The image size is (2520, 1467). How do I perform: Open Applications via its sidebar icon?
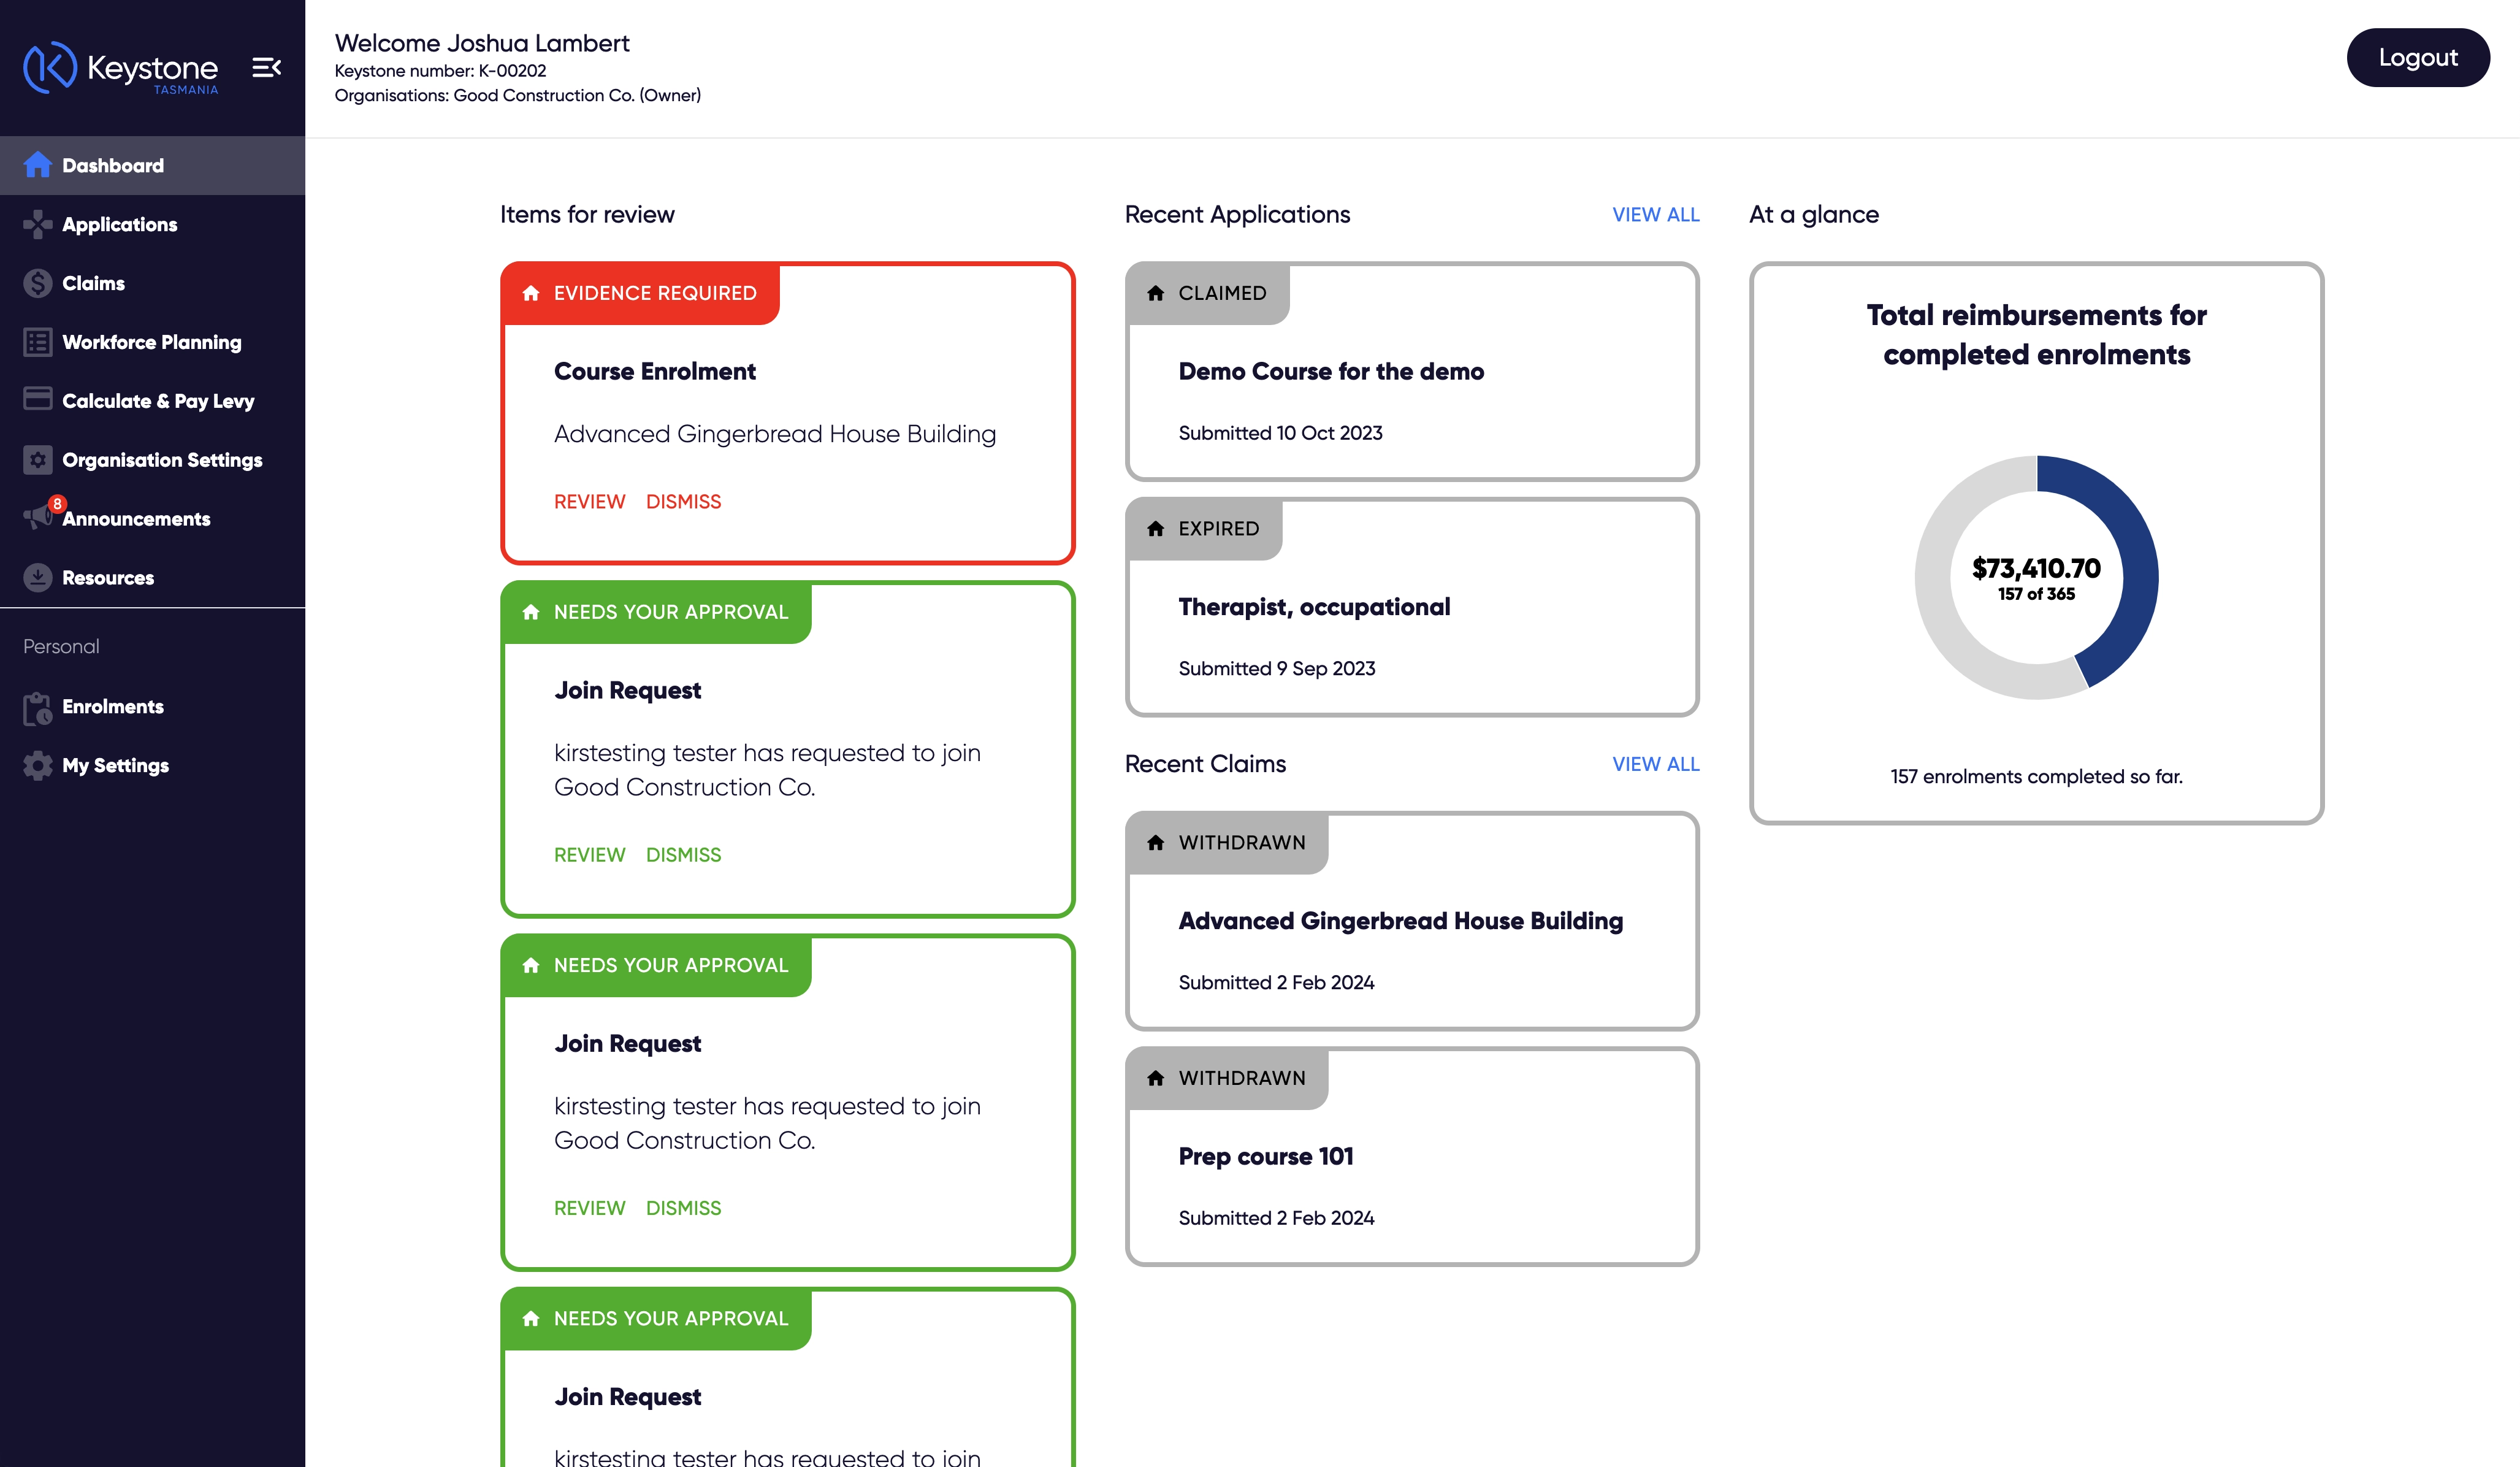coord(37,224)
